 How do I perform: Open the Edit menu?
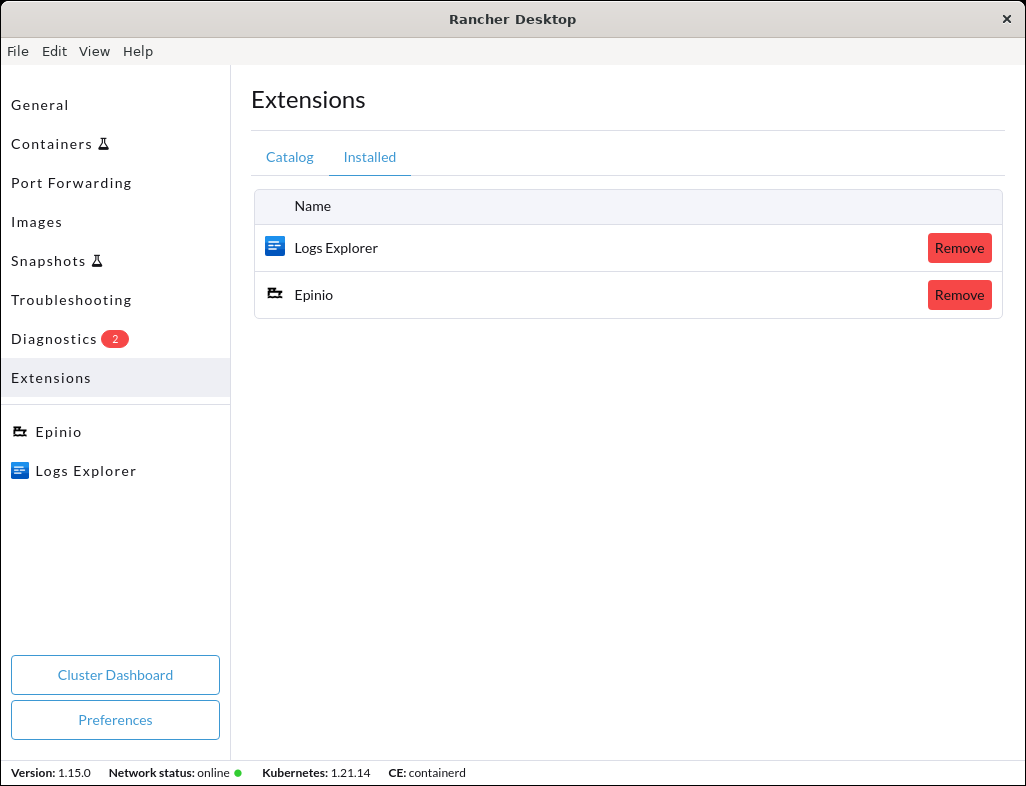[x=54, y=51]
